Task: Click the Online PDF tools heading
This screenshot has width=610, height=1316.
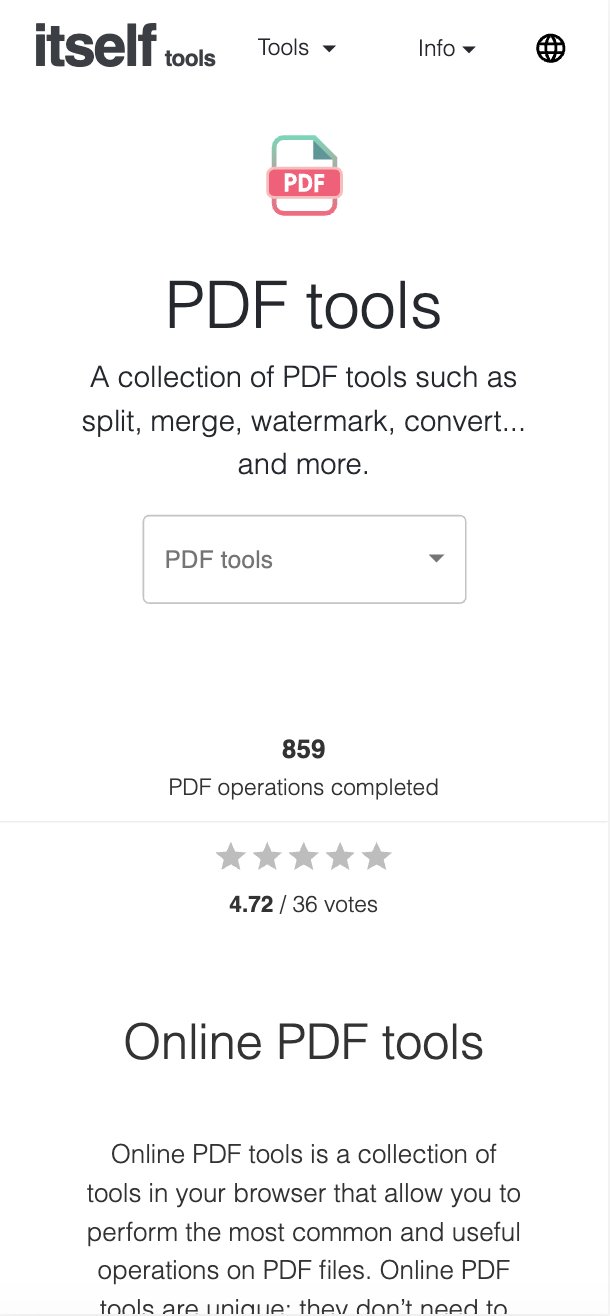Action: 304,1041
